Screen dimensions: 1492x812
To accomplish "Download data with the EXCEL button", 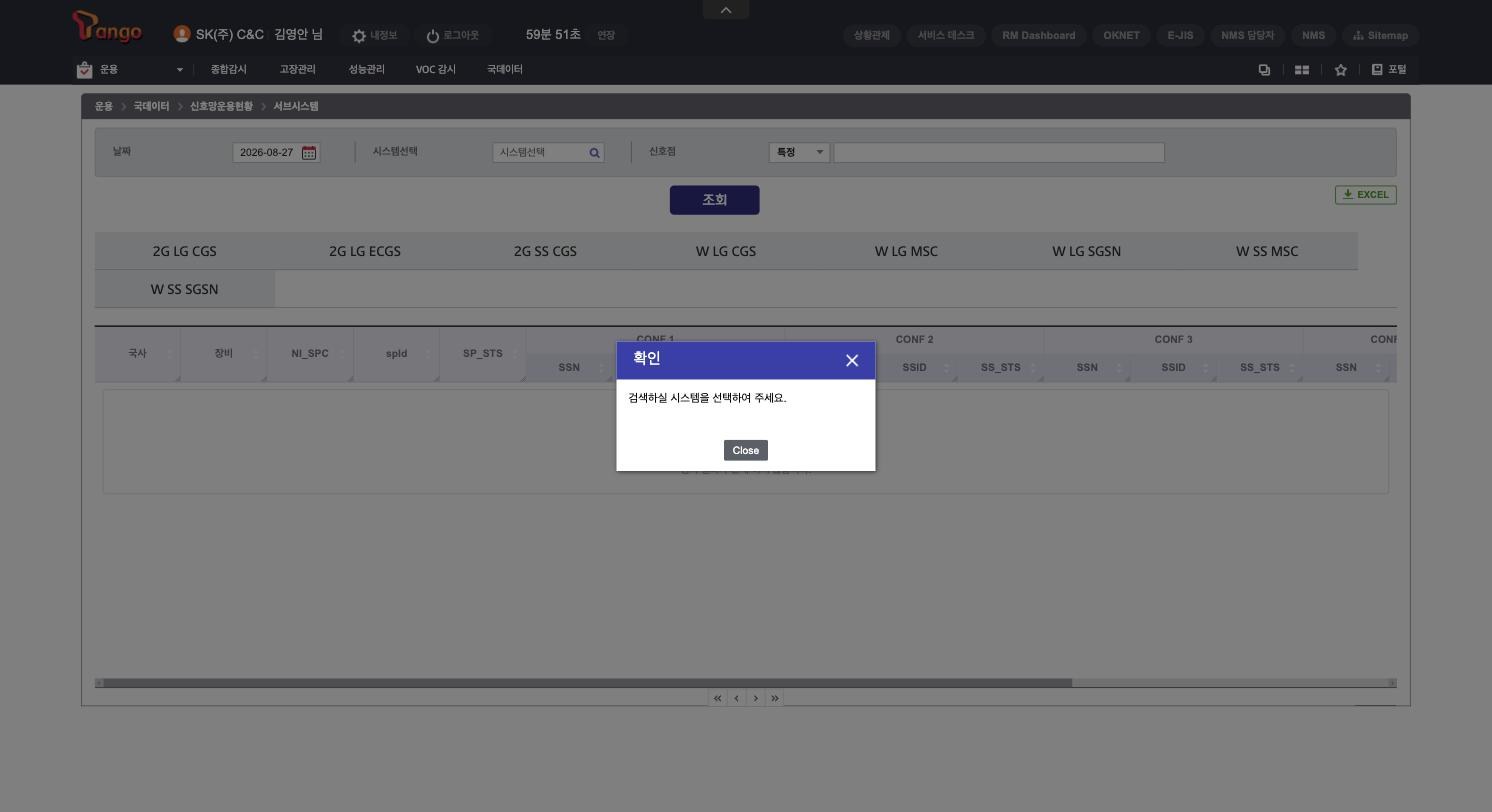I will pyautogui.click(x=1366, y=195).
